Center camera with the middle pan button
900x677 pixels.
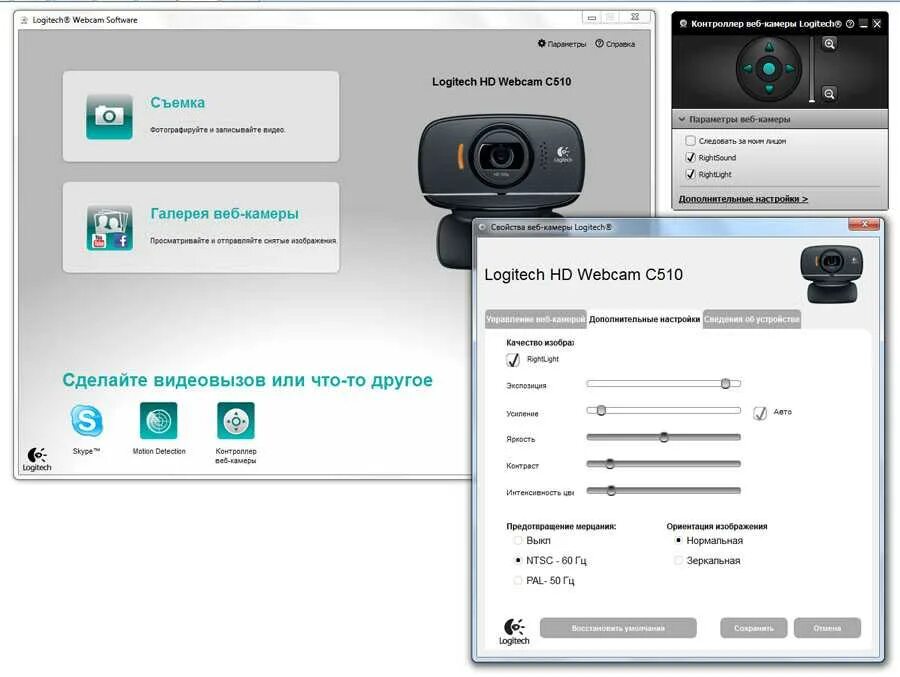(x=769, y=69)
